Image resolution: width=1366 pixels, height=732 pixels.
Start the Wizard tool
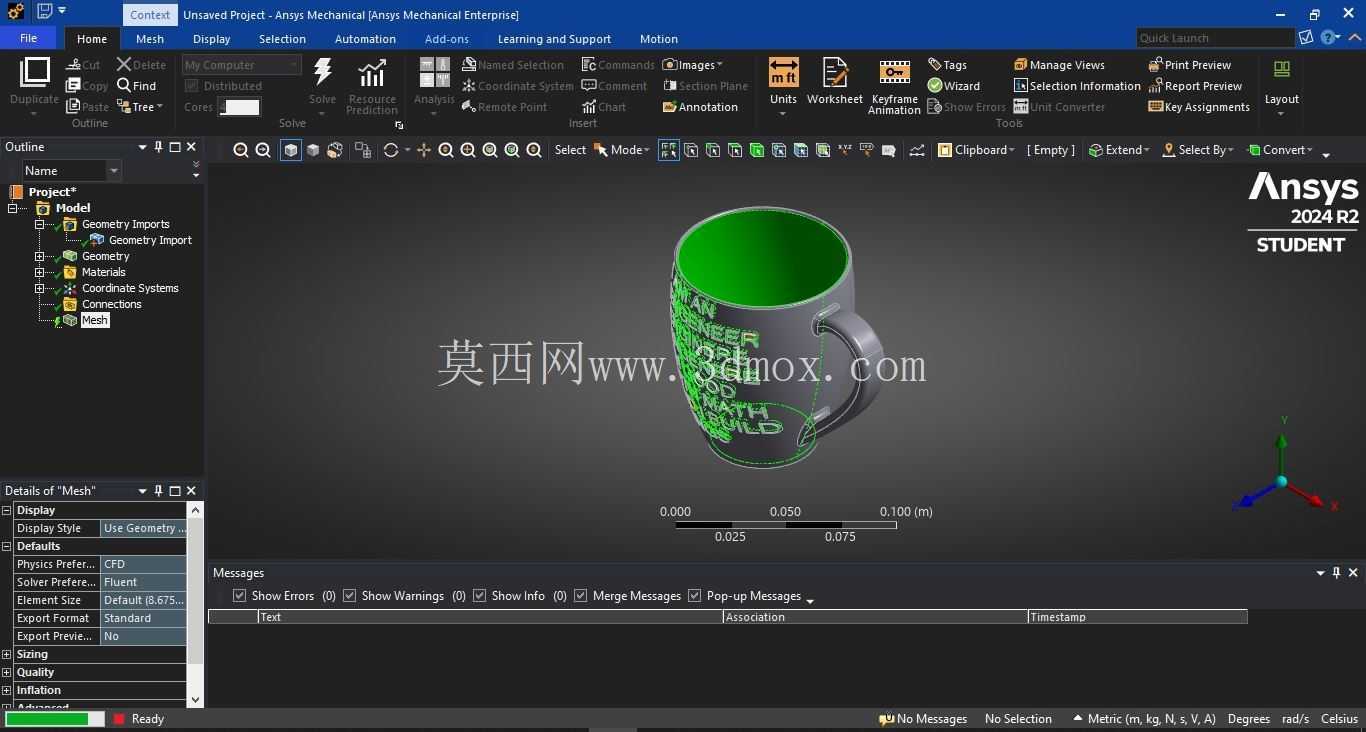click(954, 86)
